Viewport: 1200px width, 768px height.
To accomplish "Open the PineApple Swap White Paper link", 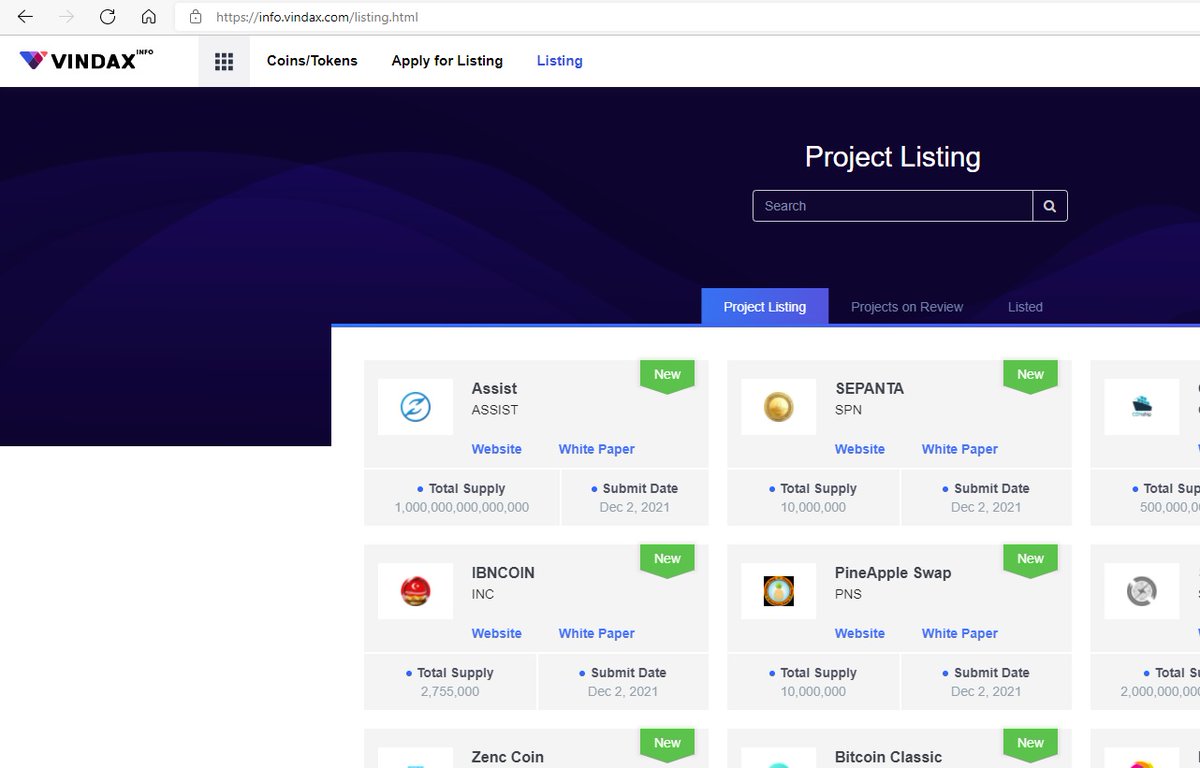I will tap(960, 633).
